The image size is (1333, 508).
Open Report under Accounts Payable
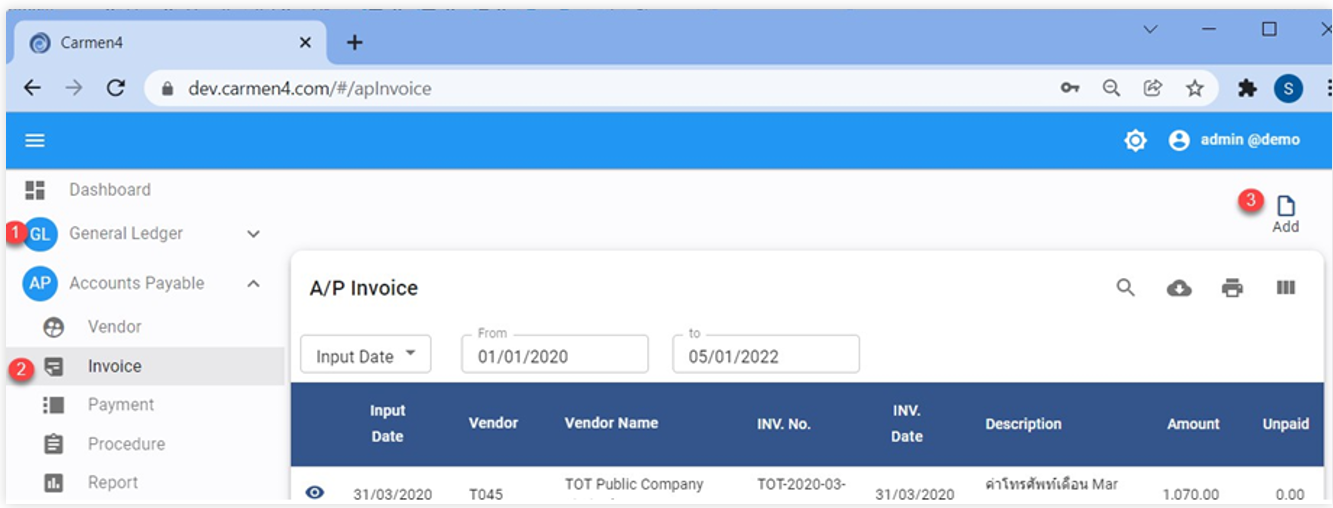click(x=112, y=483)
